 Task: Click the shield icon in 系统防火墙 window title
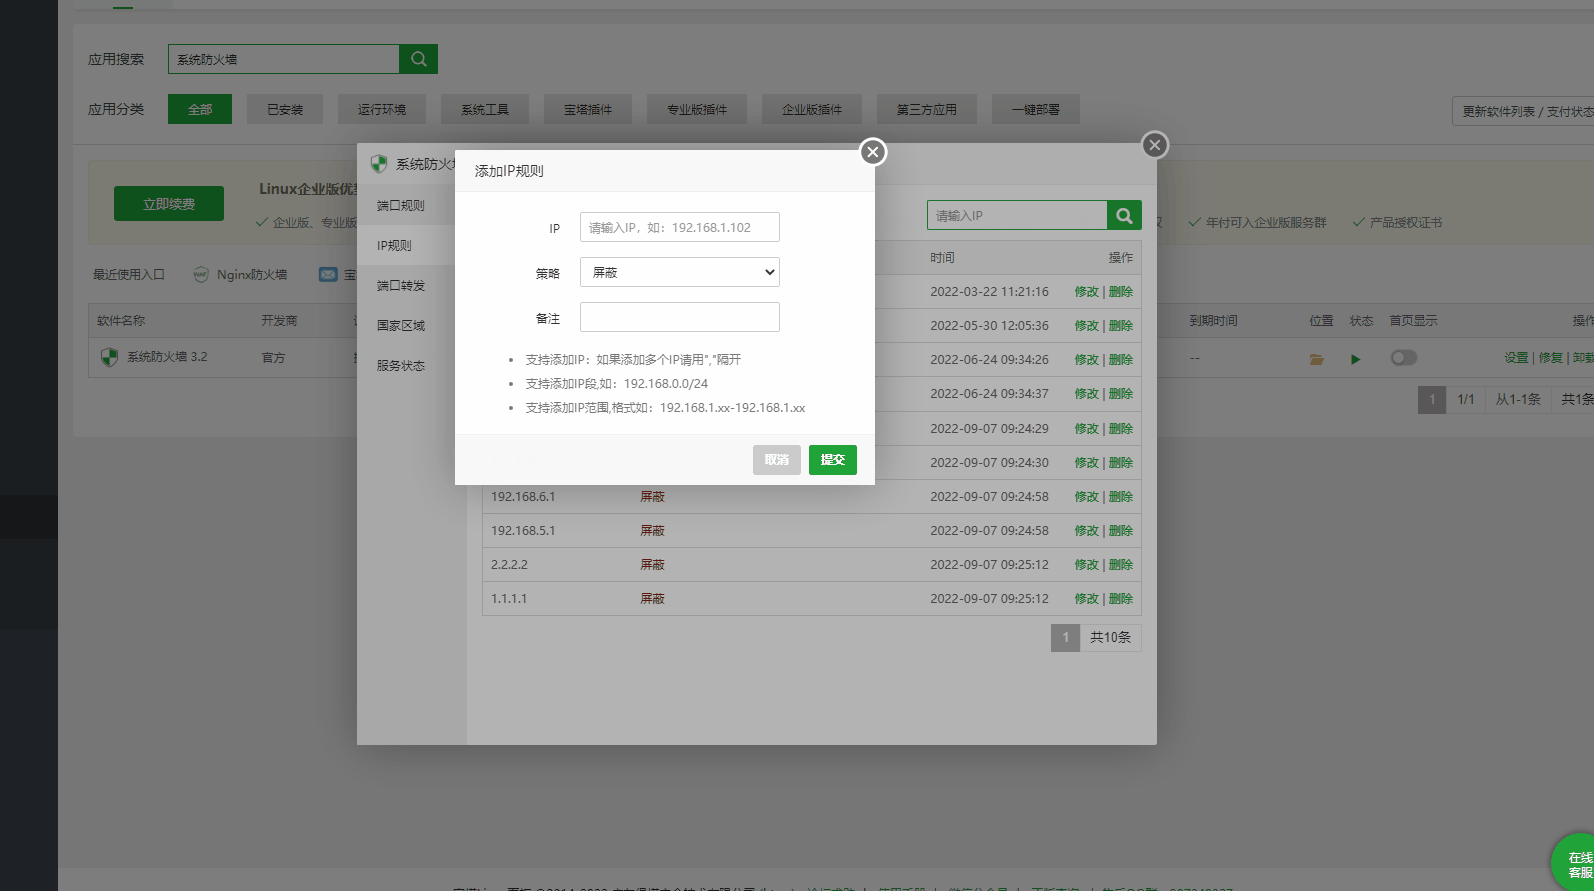coord(379,163)
